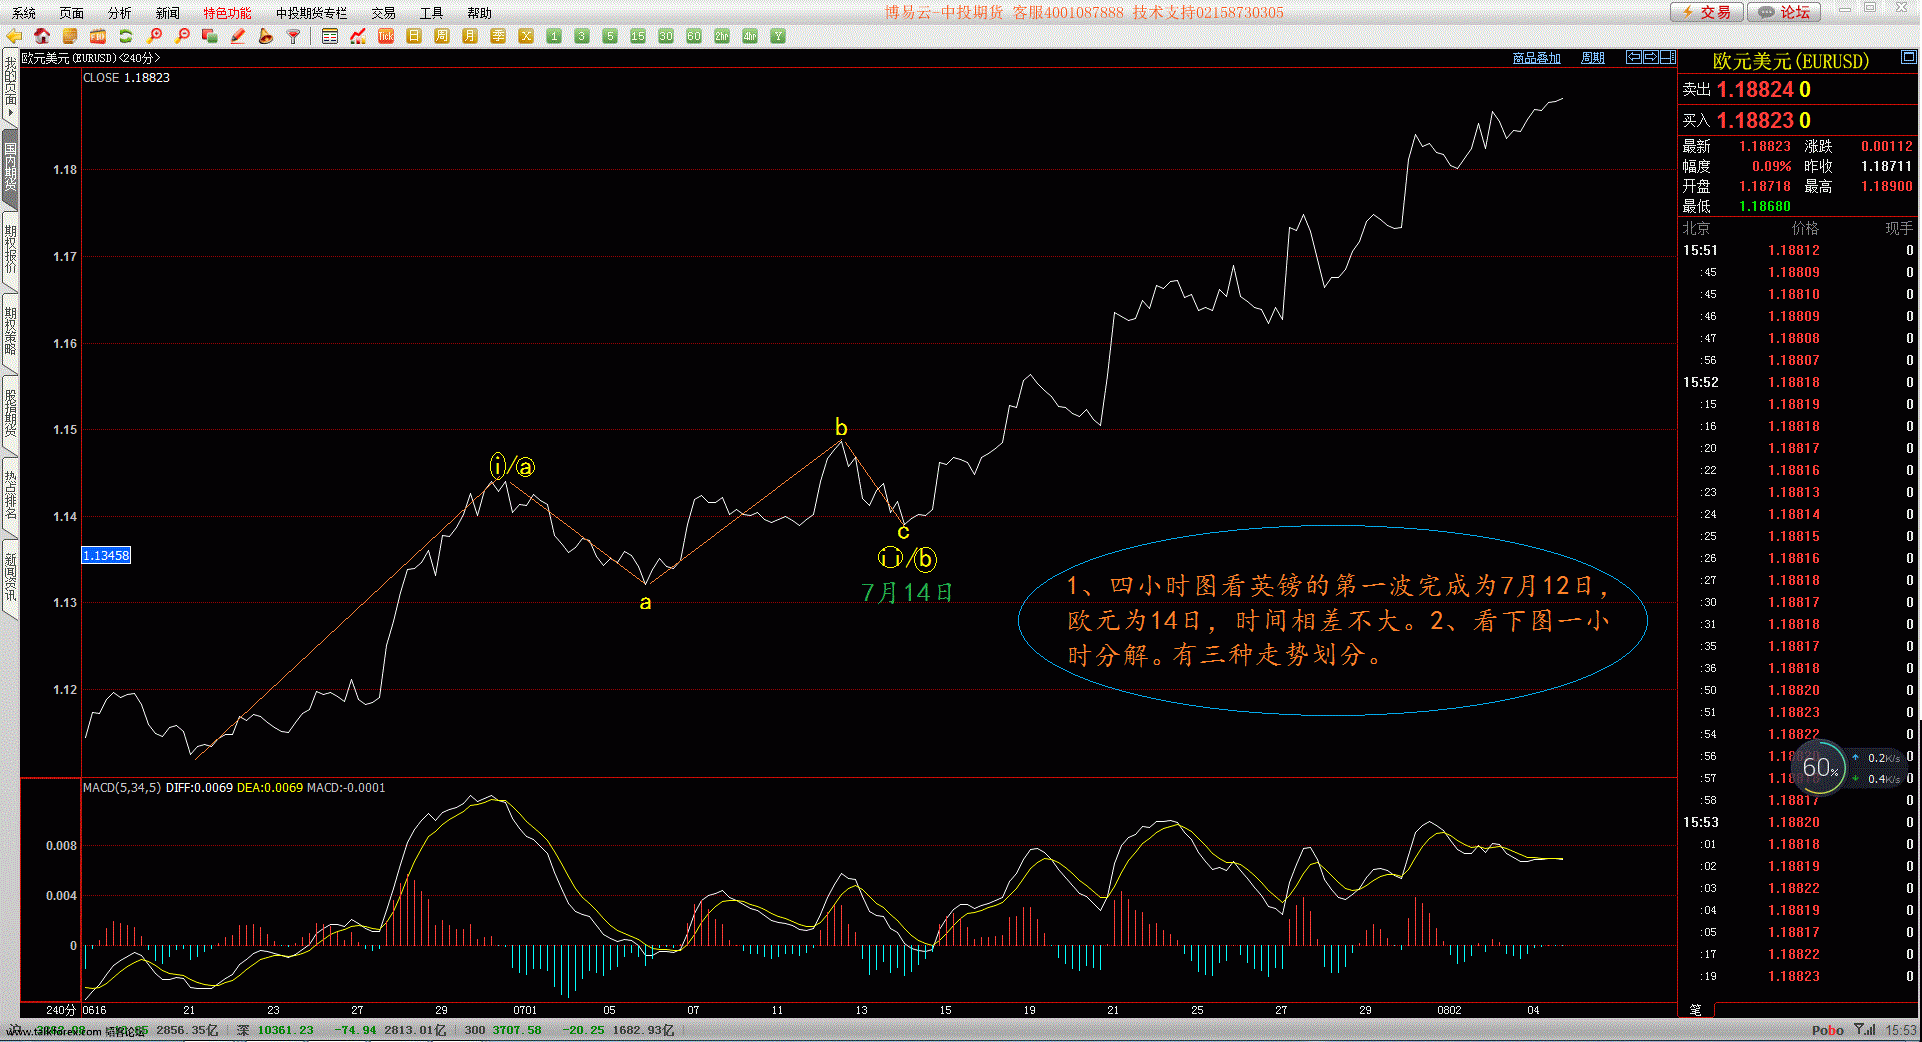Select the 国内期货 side tab

tap(10, 168)
